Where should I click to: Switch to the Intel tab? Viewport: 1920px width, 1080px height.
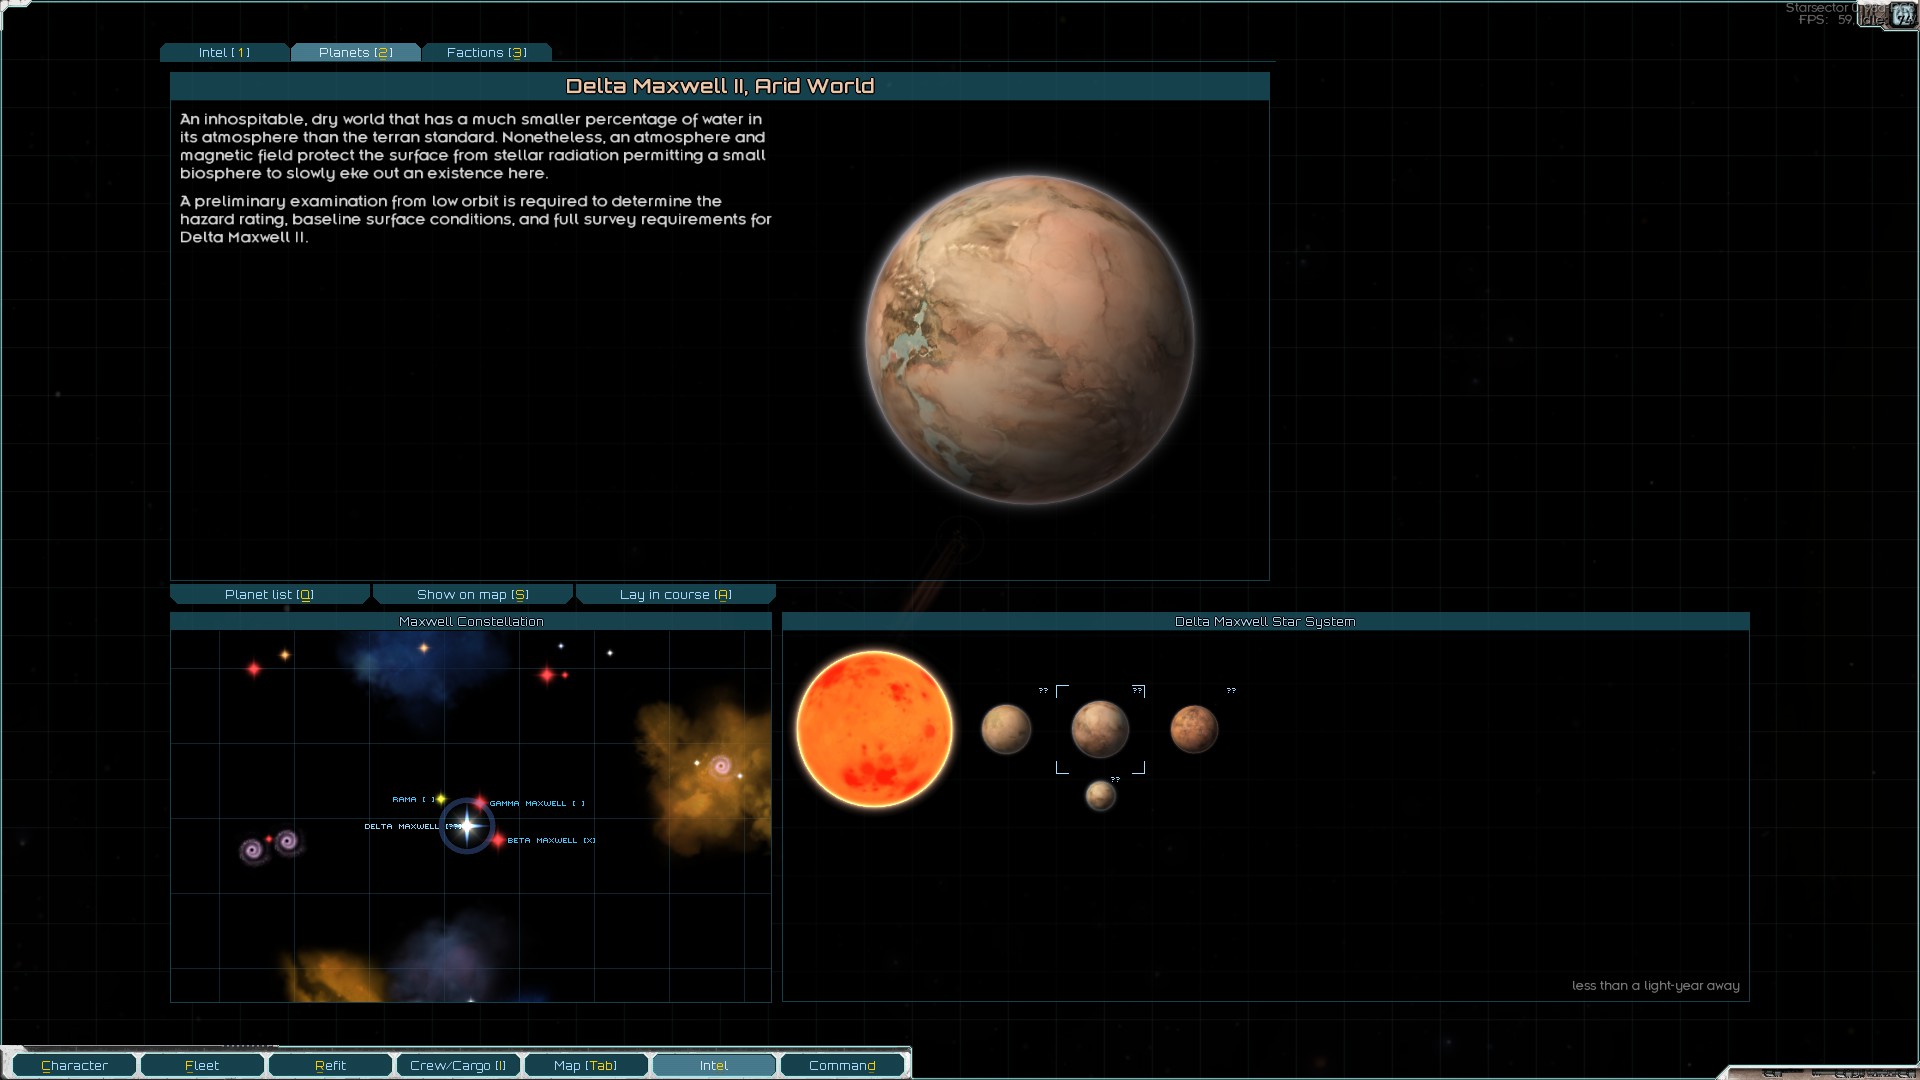[224, 53]
